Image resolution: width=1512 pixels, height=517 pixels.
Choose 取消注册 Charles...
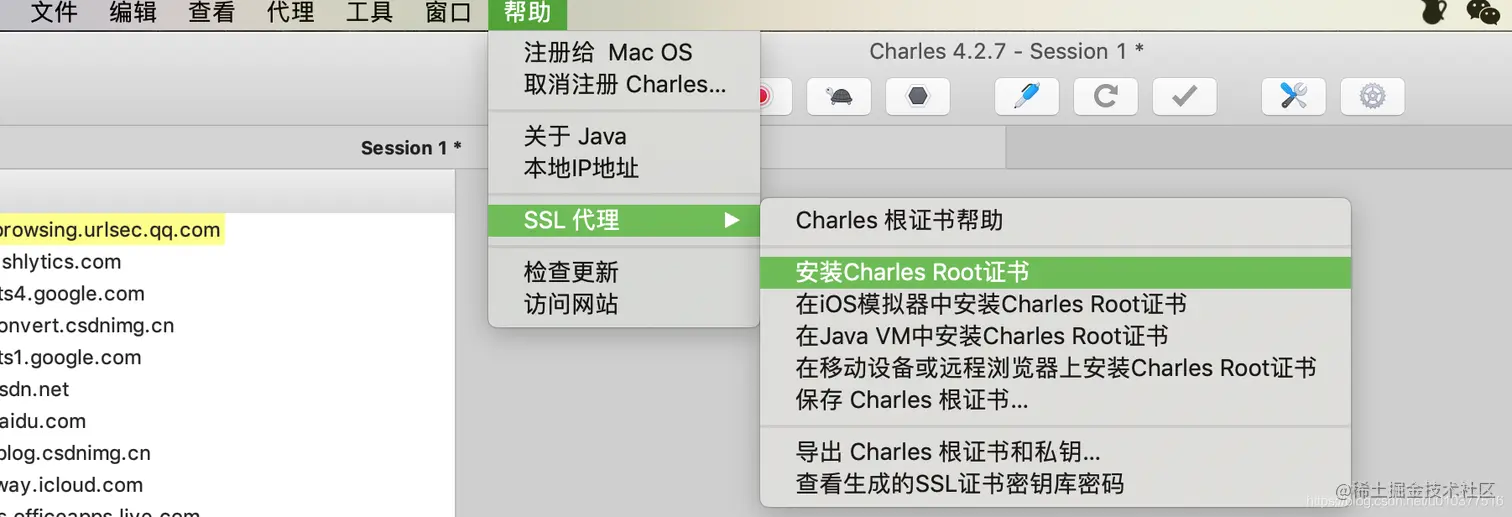pos(624,84)
